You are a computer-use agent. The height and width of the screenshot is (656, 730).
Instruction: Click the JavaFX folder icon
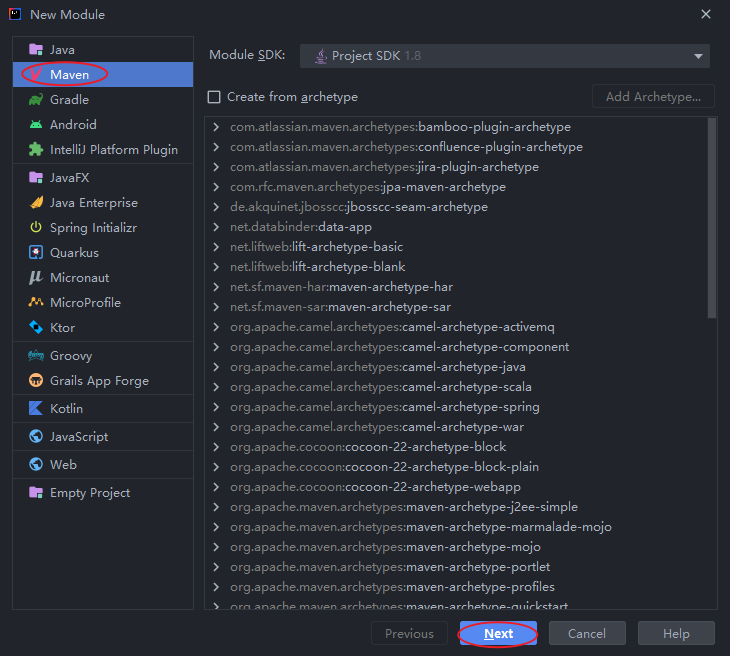point(36,177)
